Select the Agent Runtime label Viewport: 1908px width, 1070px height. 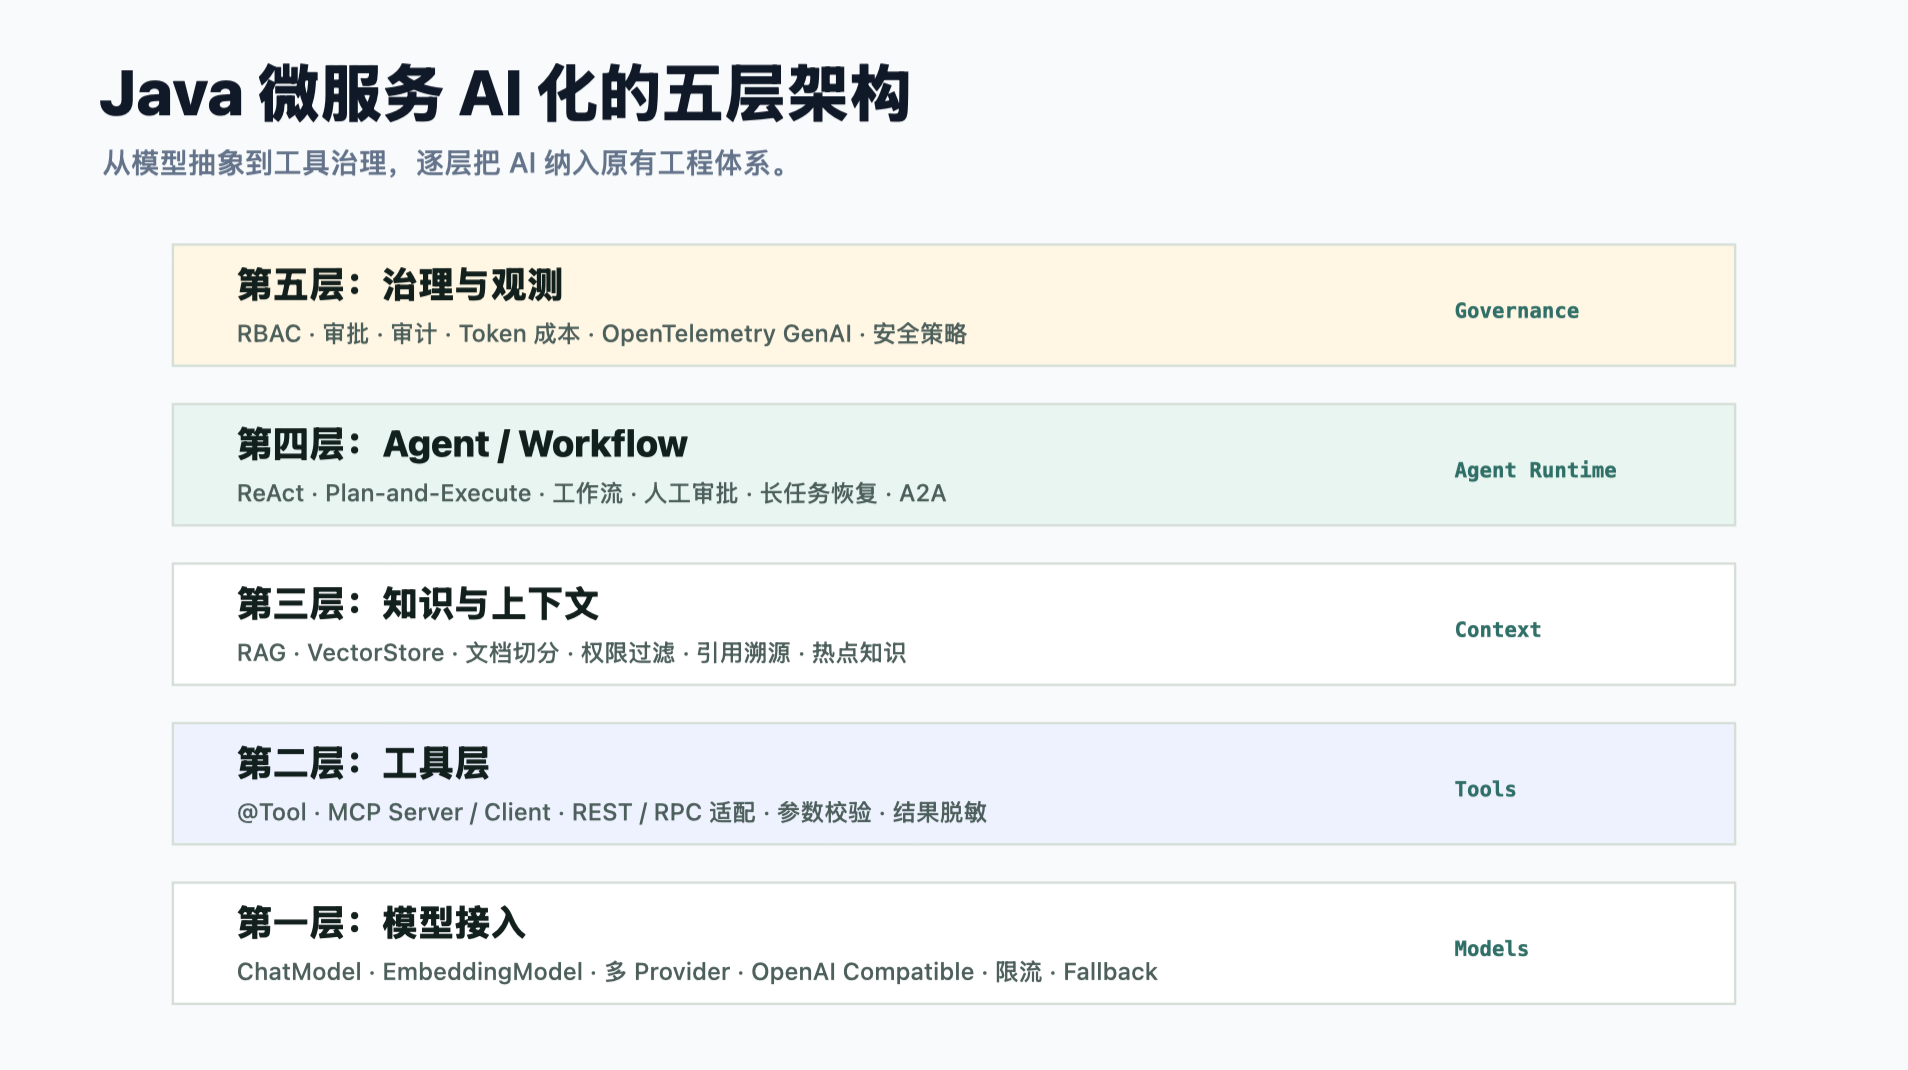click(x=1535, y=470)
